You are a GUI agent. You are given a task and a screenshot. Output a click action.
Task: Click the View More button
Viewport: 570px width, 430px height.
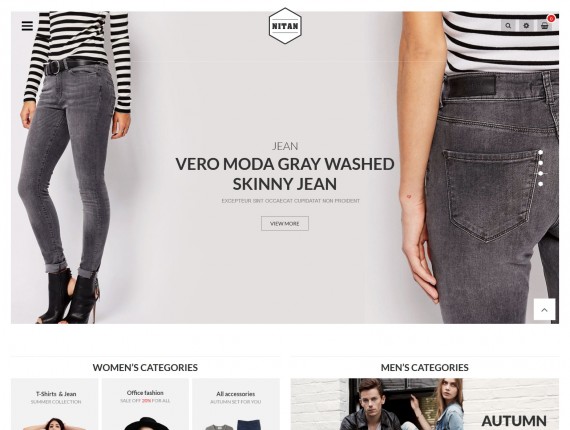pyautogui.click(x=285, y=224)
